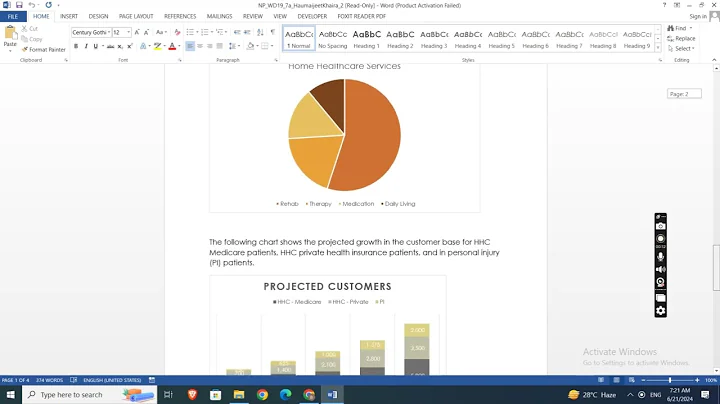Click zoom in plus button

(697, 380)
